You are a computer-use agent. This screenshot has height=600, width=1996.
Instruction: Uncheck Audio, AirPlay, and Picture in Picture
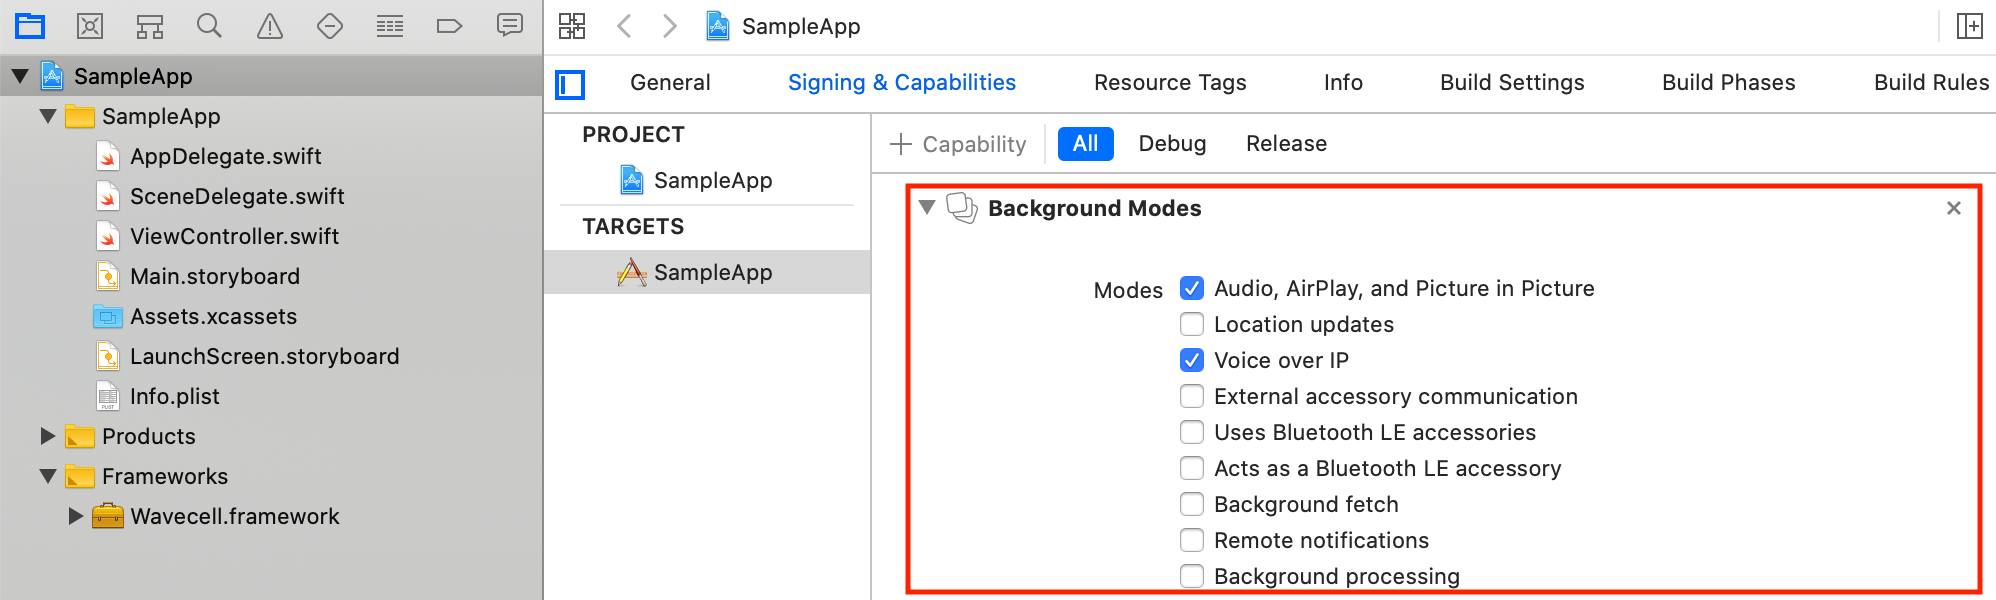[x=1192, y=288]
